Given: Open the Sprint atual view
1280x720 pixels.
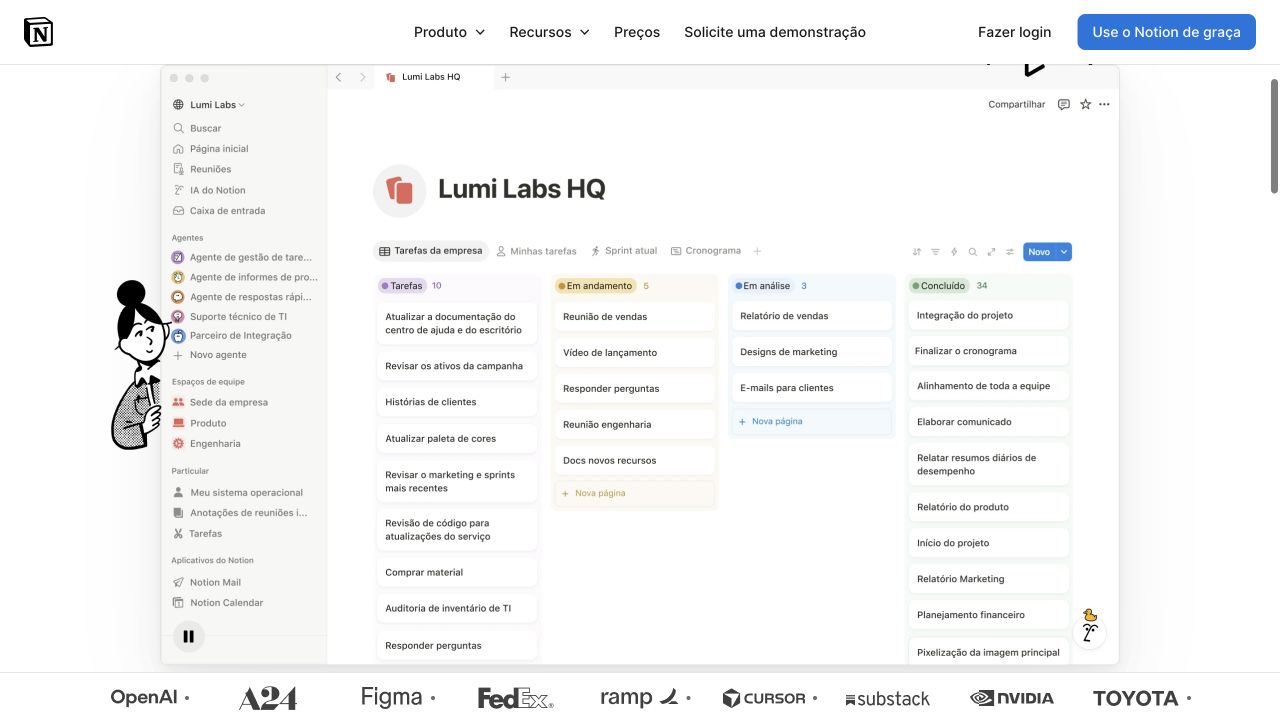Looking at the screenshot, I should [x=624, y=251].
